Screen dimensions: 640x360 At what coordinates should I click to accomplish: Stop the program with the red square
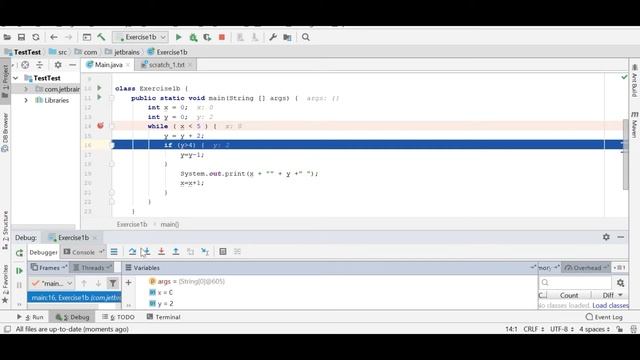[222, 37]
